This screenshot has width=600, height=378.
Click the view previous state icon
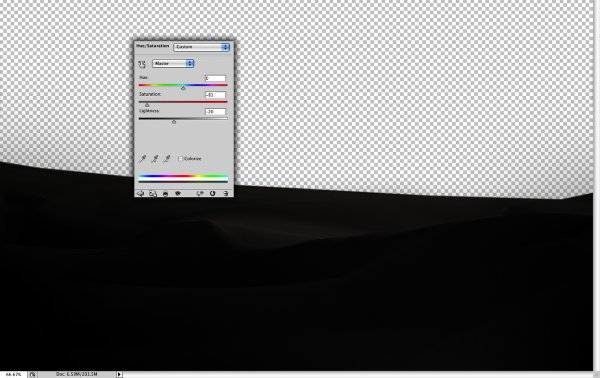(200, 194)
